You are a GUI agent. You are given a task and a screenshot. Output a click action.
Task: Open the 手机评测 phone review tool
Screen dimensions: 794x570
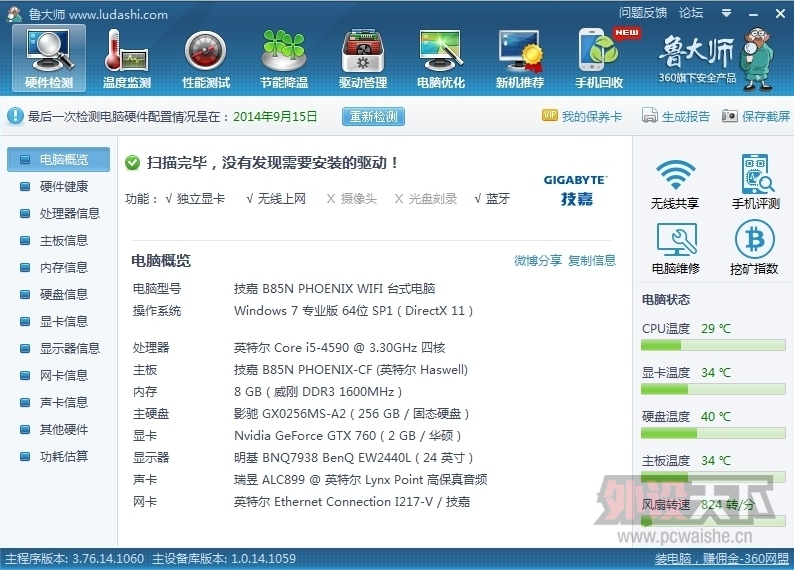(x=756, y=182)
